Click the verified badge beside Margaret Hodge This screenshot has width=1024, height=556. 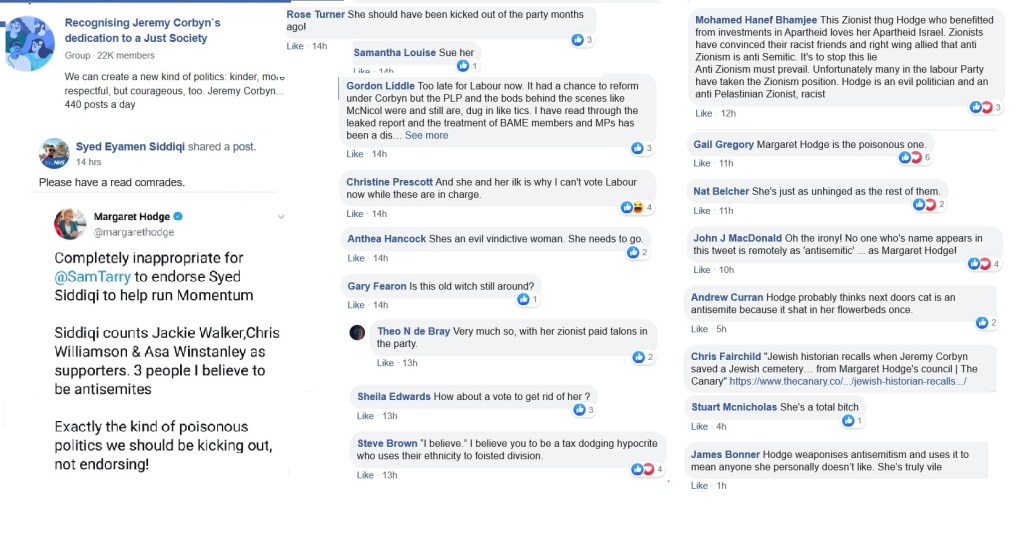pos(178,217)
